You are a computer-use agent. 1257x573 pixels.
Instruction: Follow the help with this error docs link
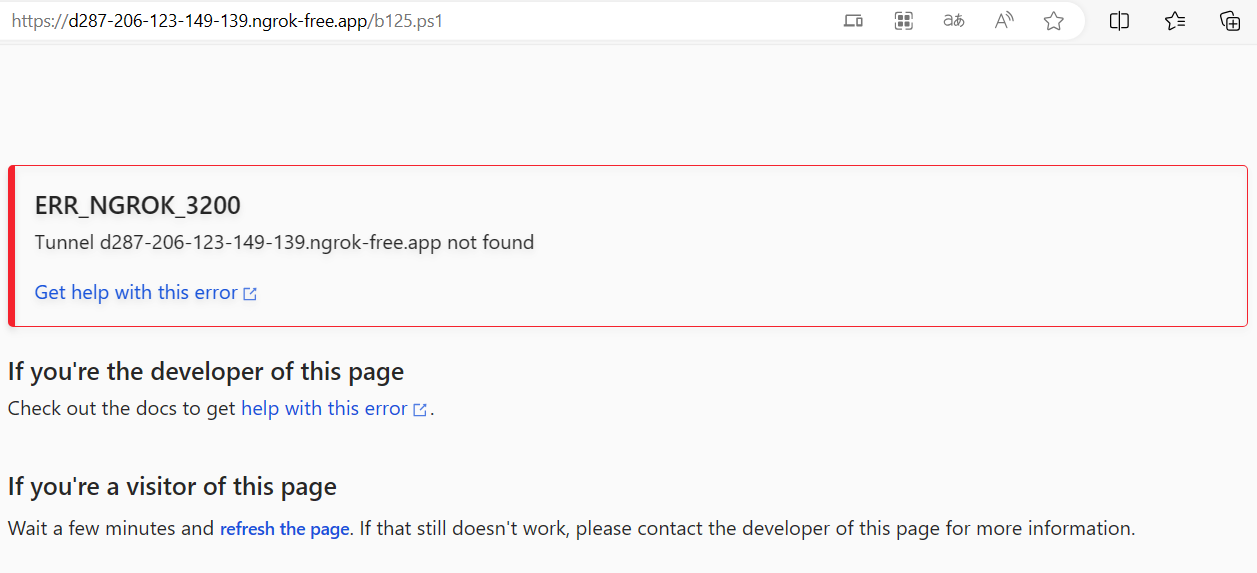pyautogui.click(x=324, y=408)
